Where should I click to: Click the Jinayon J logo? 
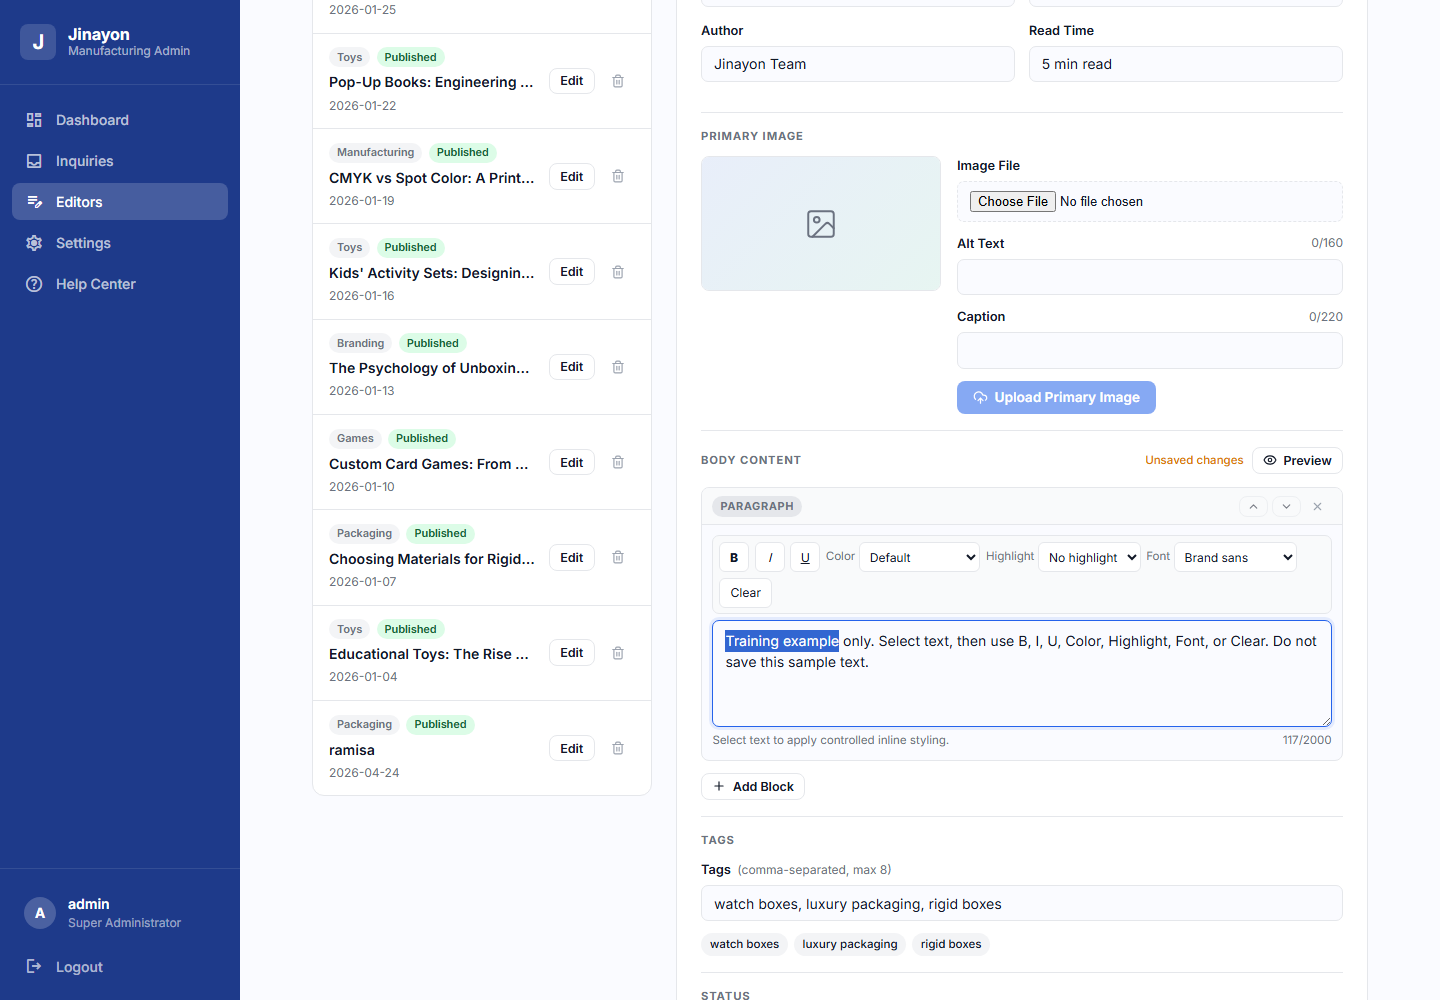(x=38, y=42)
